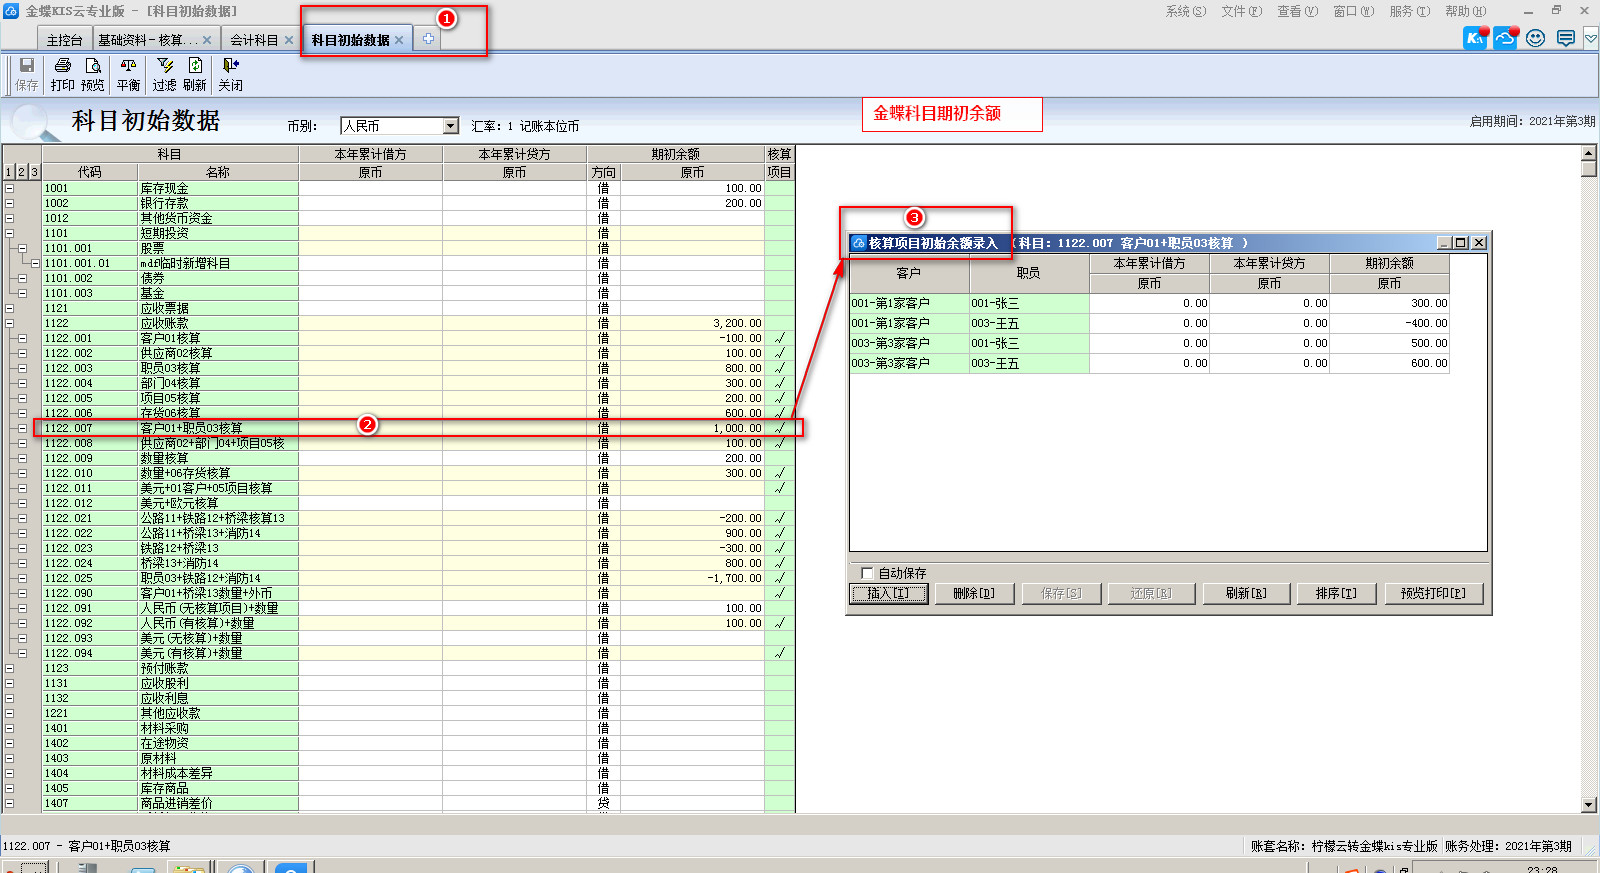Open the chat message bubble icon

pyautogui.click(x=1566, y=38)
